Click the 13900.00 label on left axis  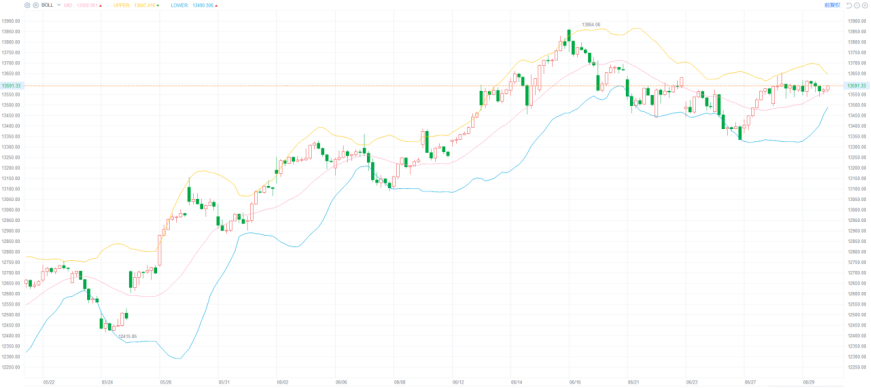coord(11,21)
